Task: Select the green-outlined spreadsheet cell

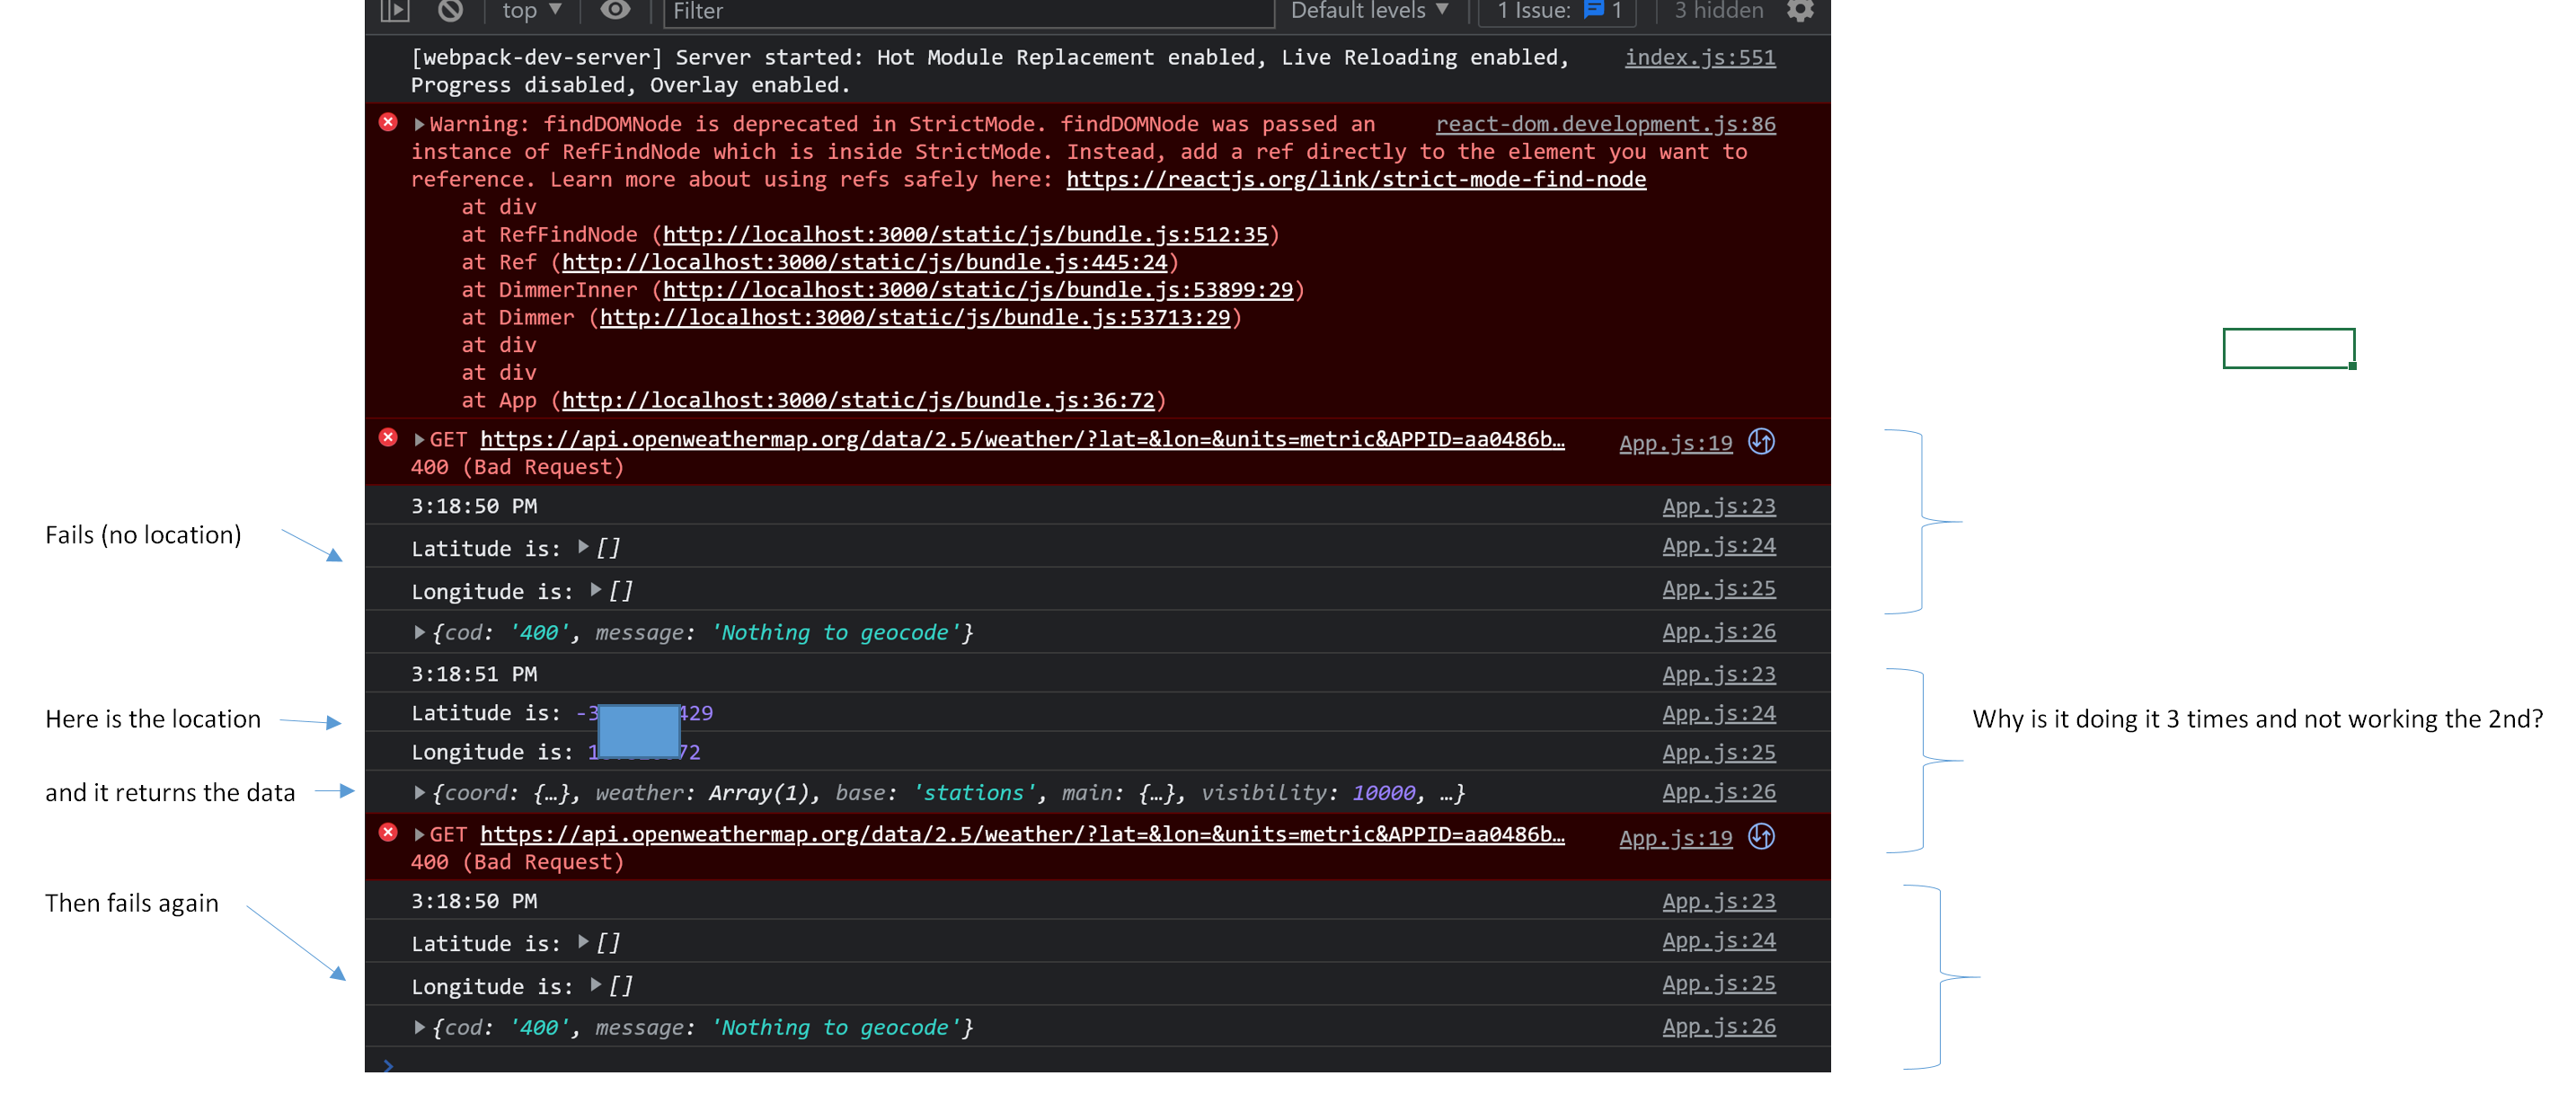Action: pos(2288,349)
